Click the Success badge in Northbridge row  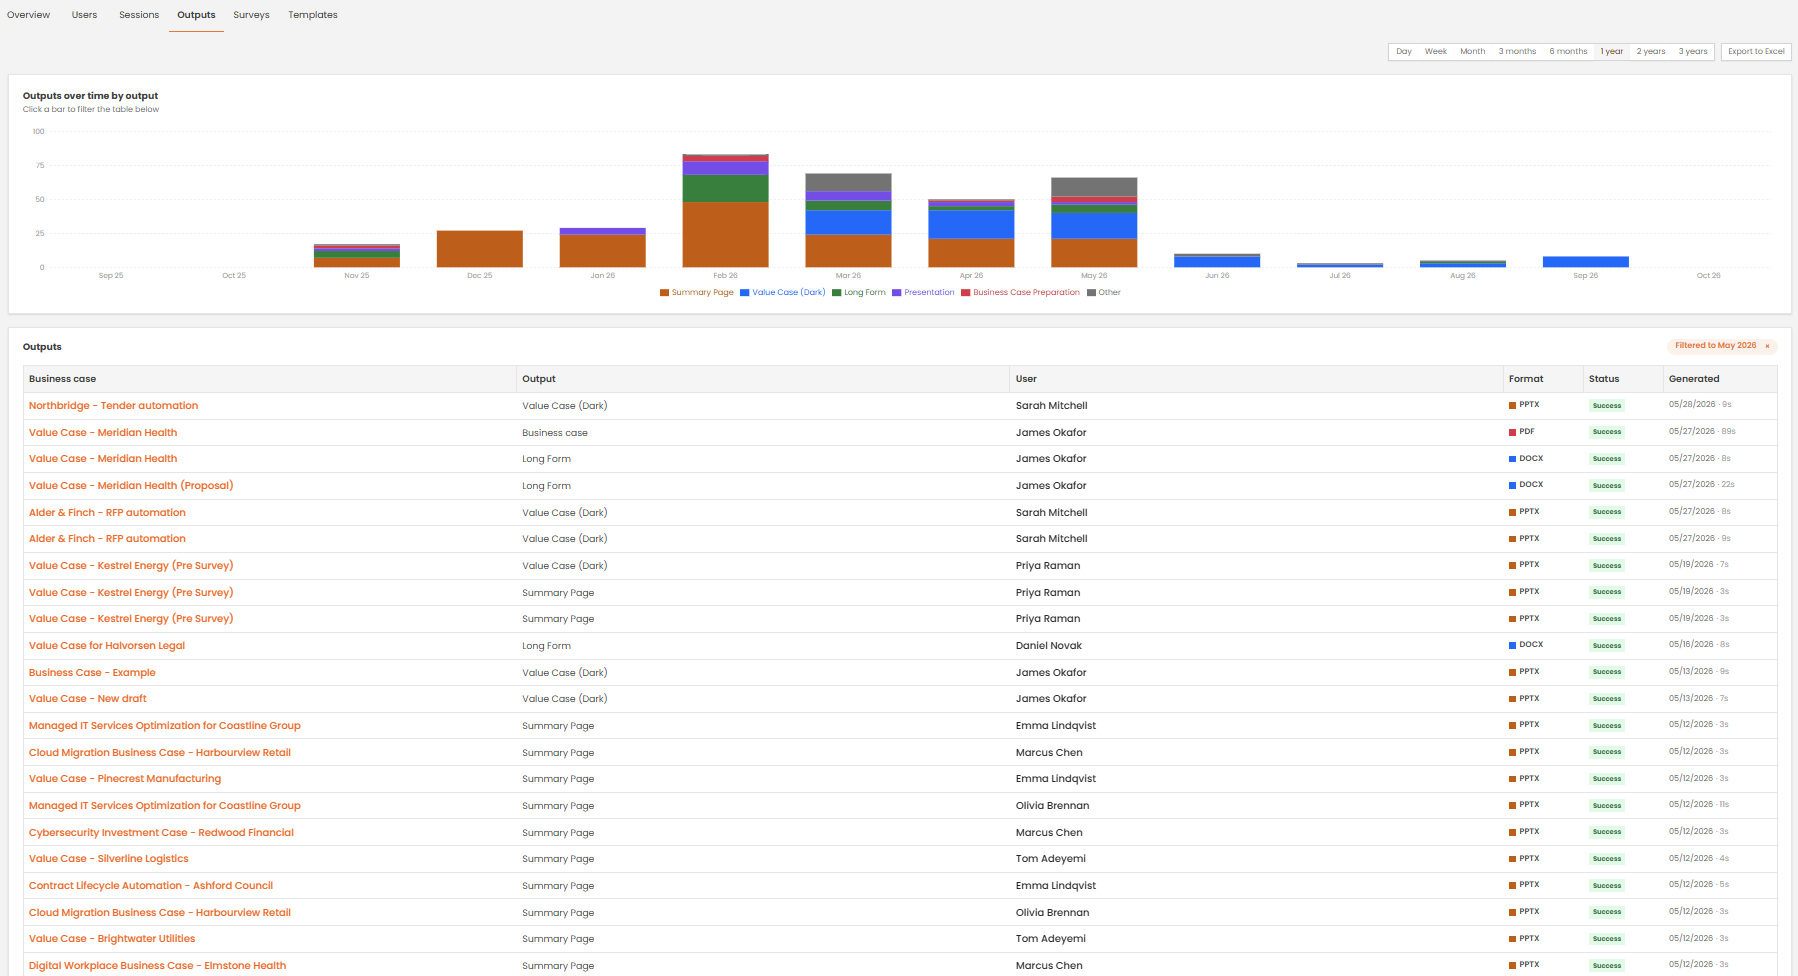point(1607,406)
